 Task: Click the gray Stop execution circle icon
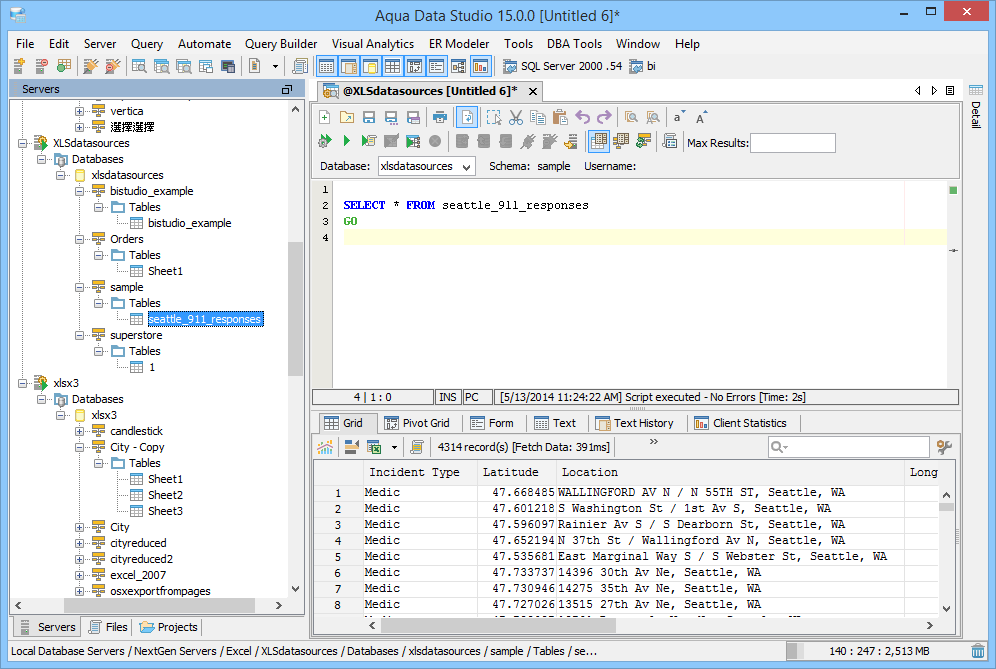(x=434, y=141)
